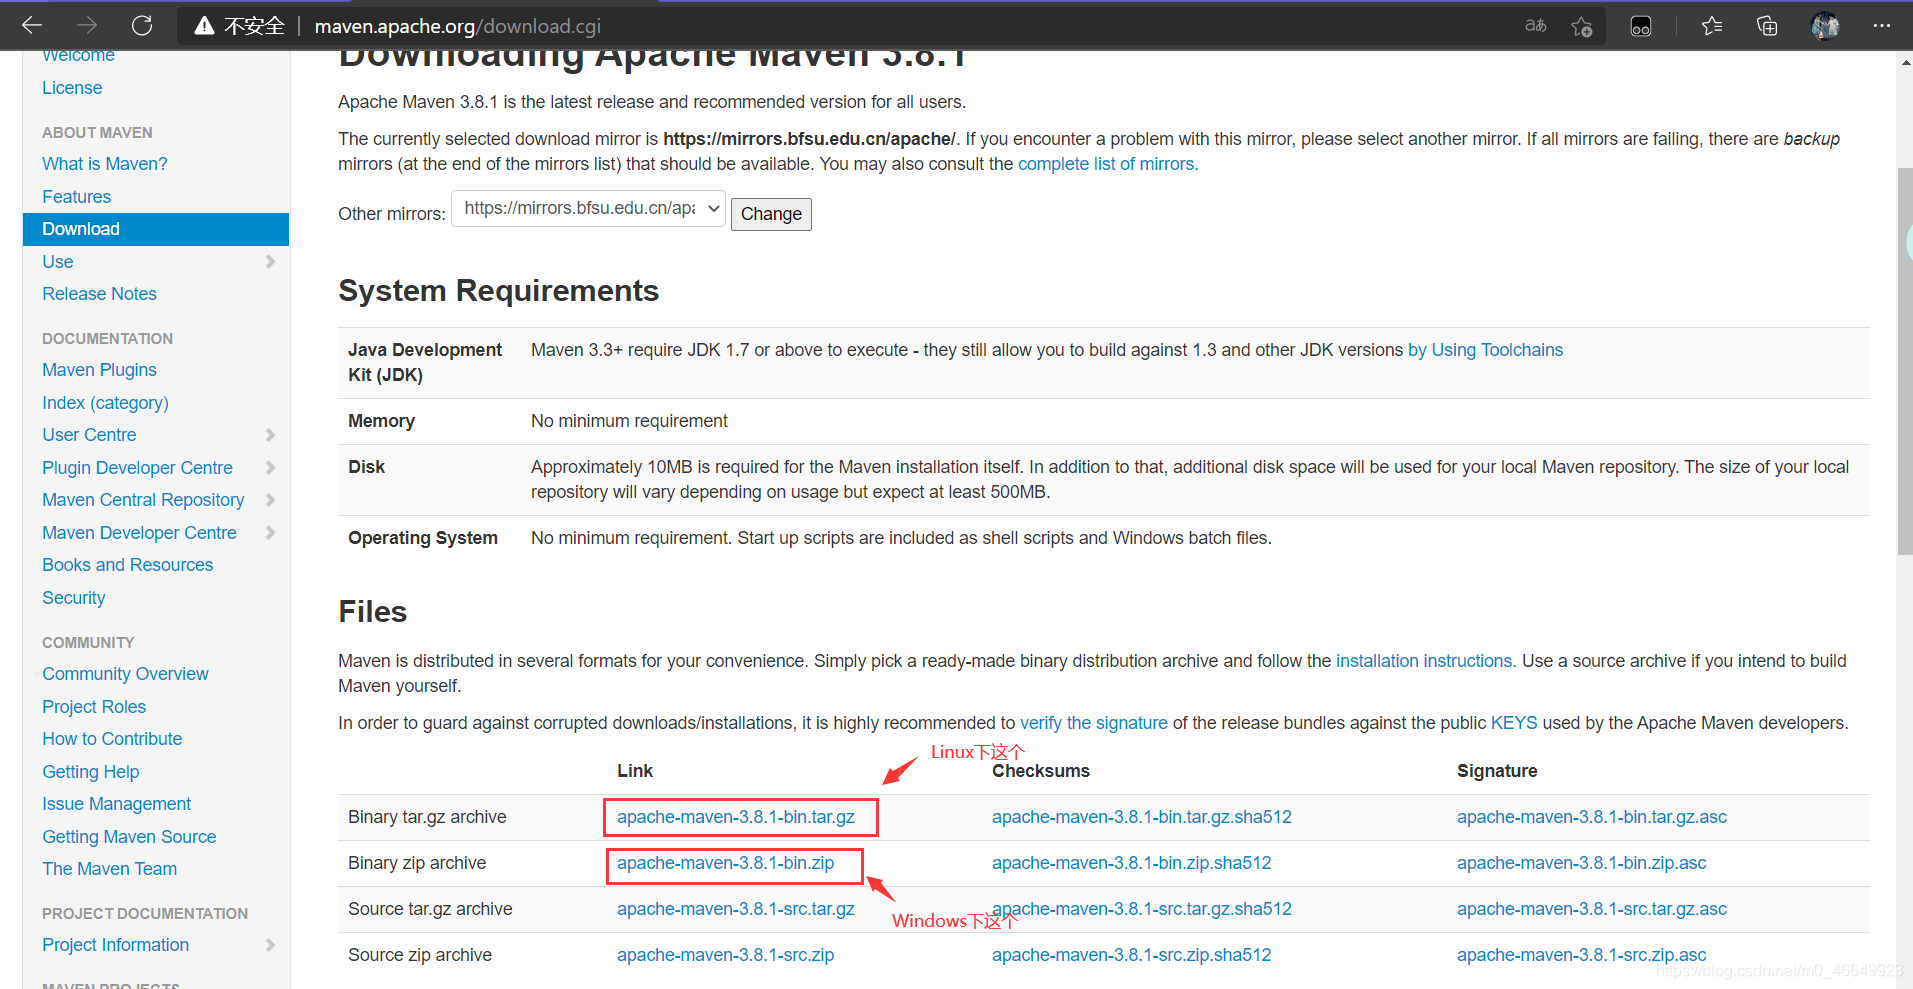
Task: Open the Collections panel
Action: 1767,26
